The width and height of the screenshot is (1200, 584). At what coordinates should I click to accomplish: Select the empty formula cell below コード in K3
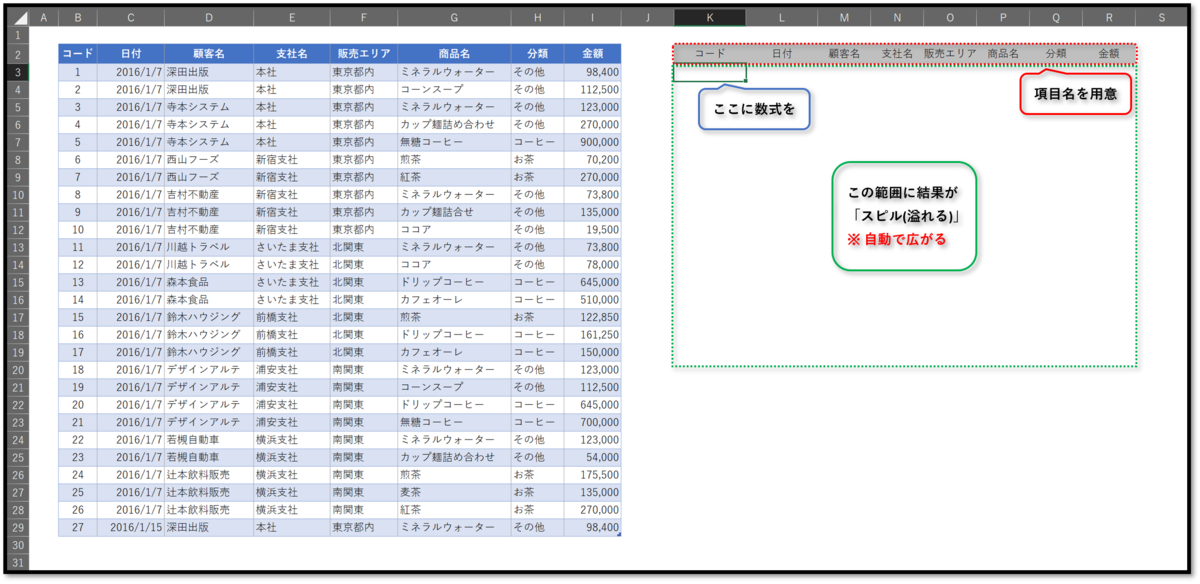pyautogui.click(x=709, y=72)
